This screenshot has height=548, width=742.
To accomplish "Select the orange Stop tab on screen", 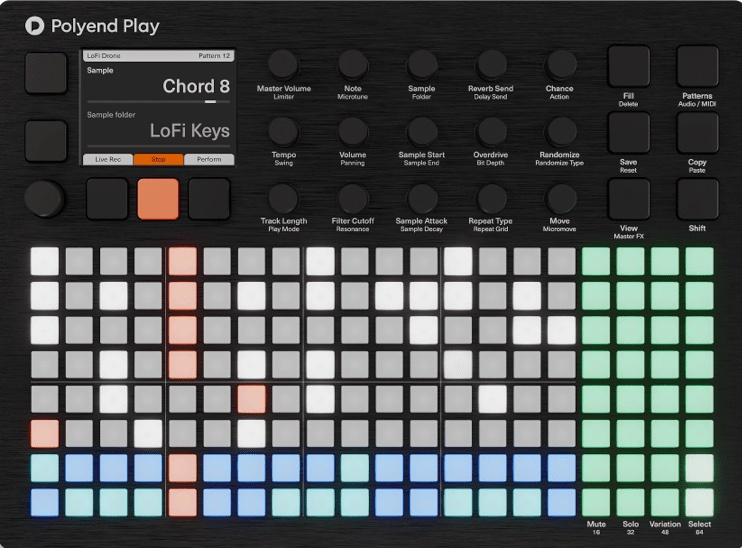I will tap(159, 159).
